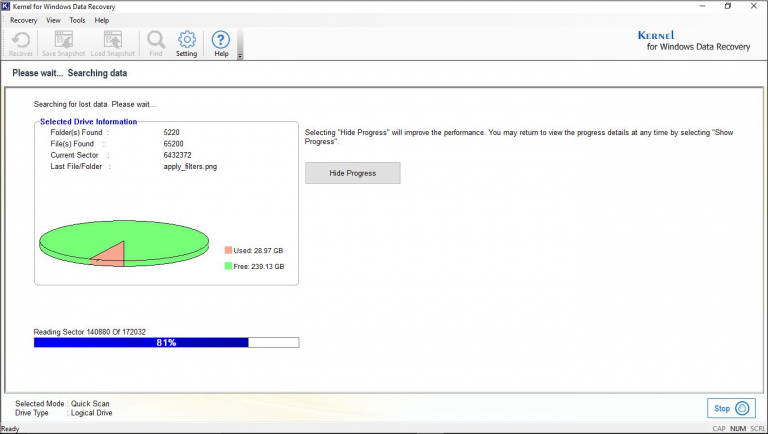Viewport: 768px width, 434px height.
Task: Click the File(s) Found value 65200
Action: [173, 144]
